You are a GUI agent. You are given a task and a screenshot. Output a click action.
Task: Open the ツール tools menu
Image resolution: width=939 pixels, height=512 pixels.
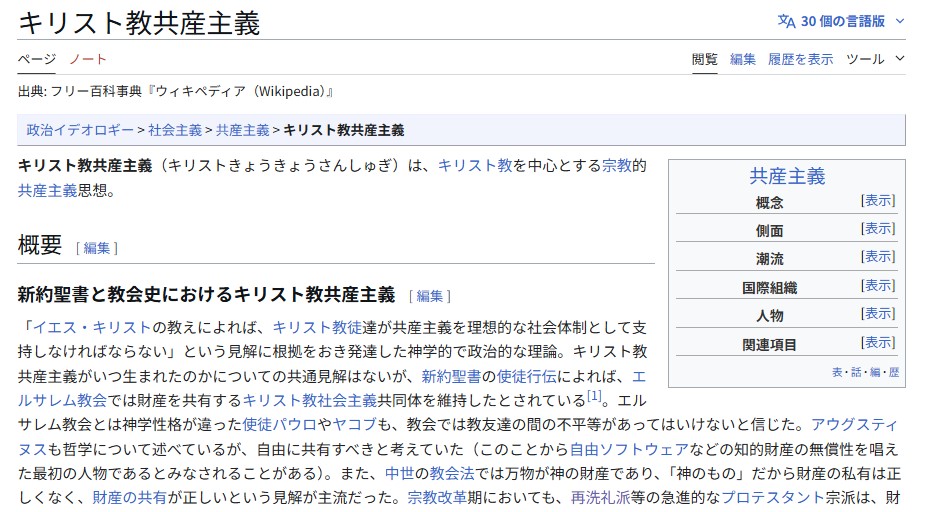[865, 59]
